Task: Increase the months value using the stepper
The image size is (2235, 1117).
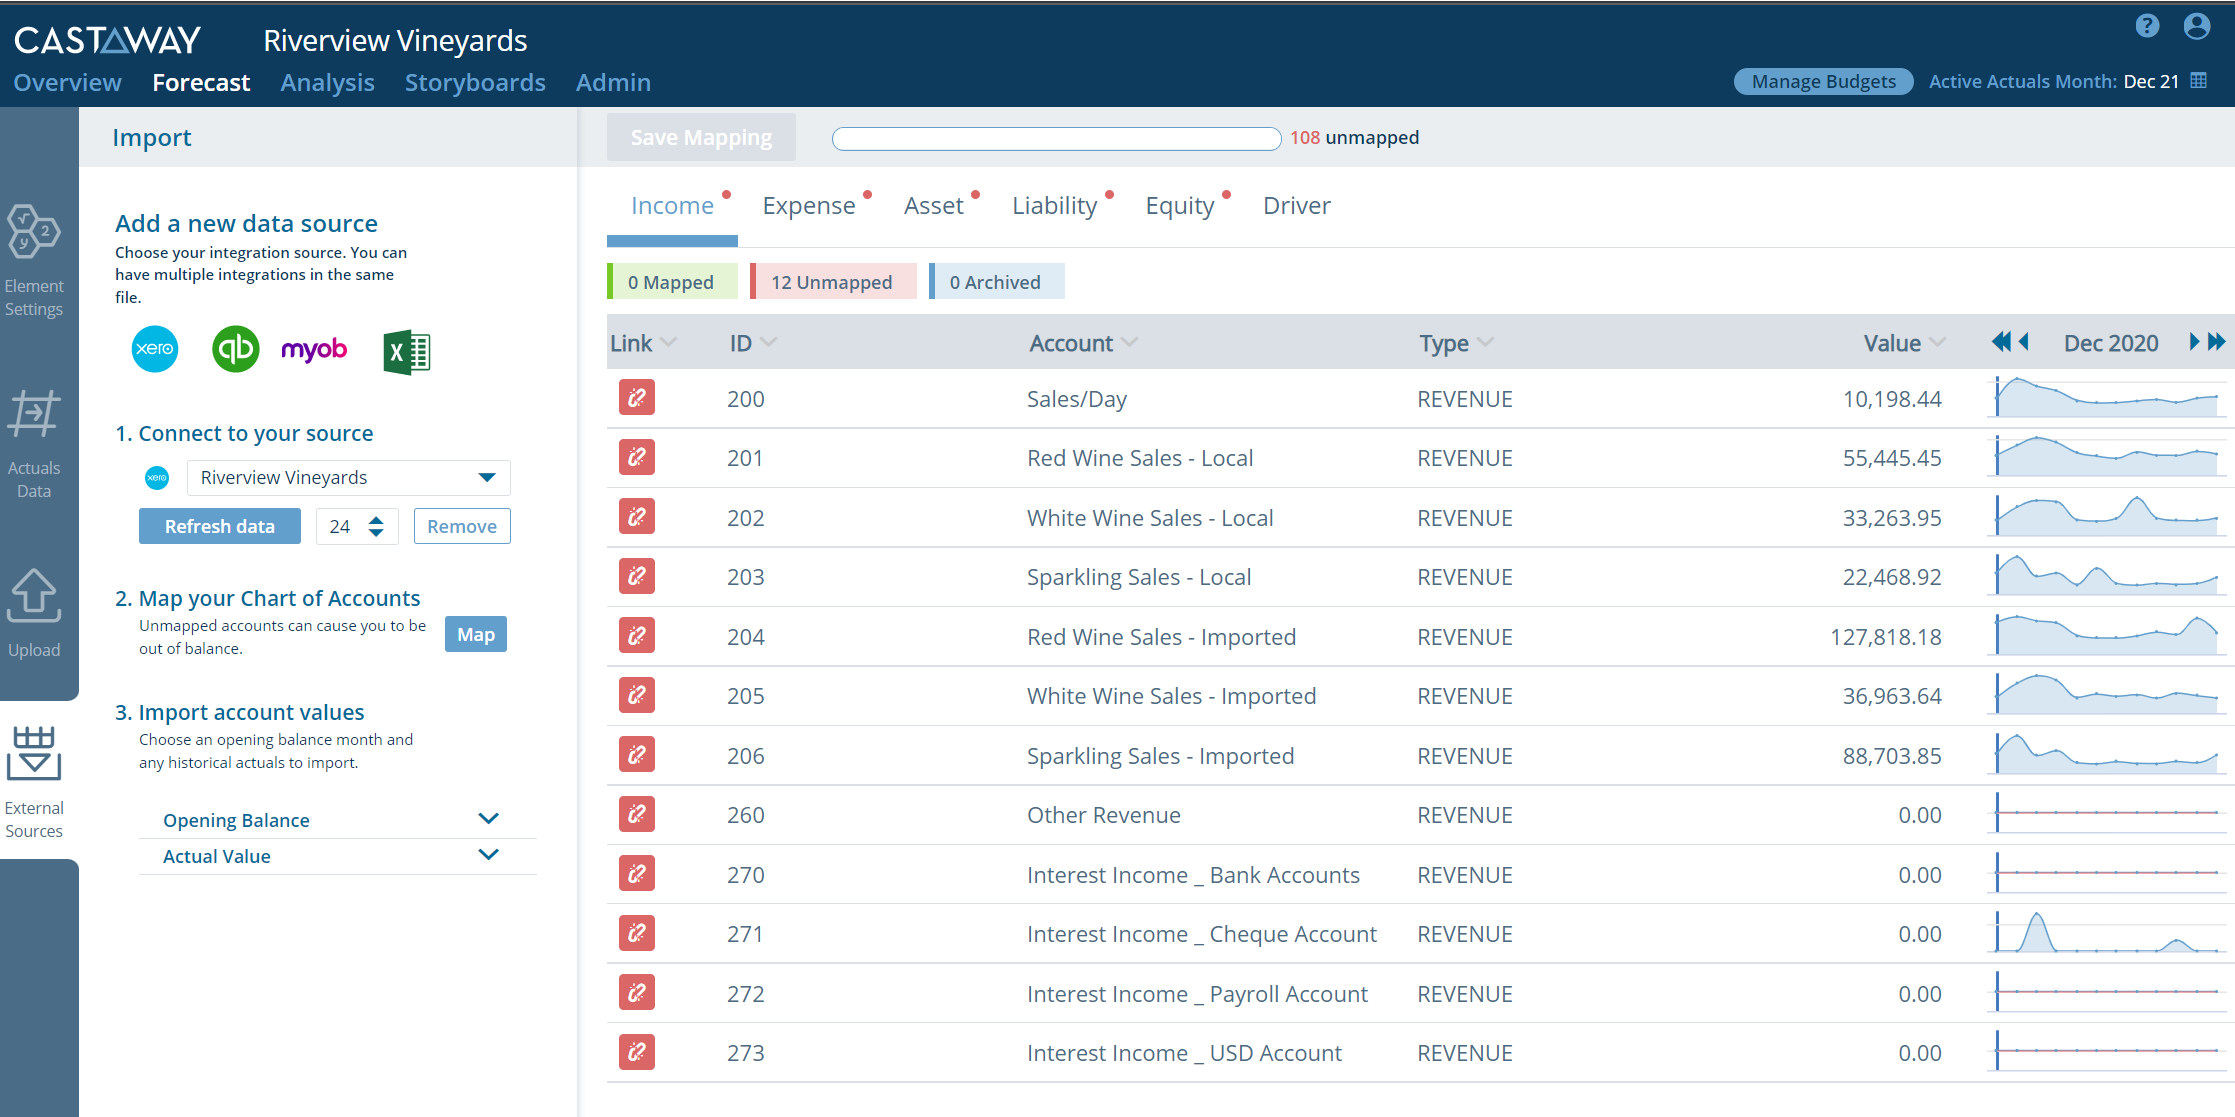Action: [x=375, y=519]
